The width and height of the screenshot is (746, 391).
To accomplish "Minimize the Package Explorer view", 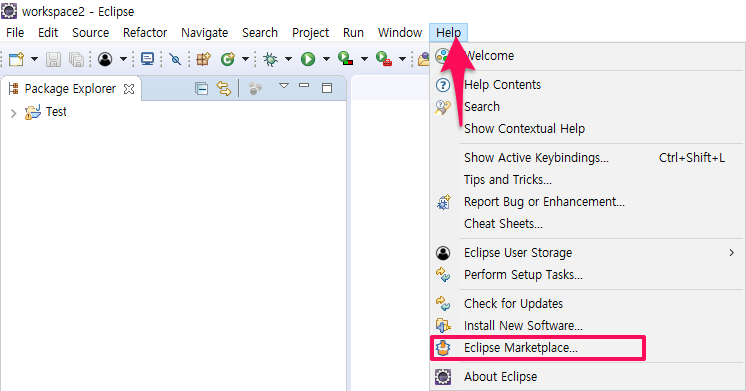I will pyautogui.click(x=304, y=86).
